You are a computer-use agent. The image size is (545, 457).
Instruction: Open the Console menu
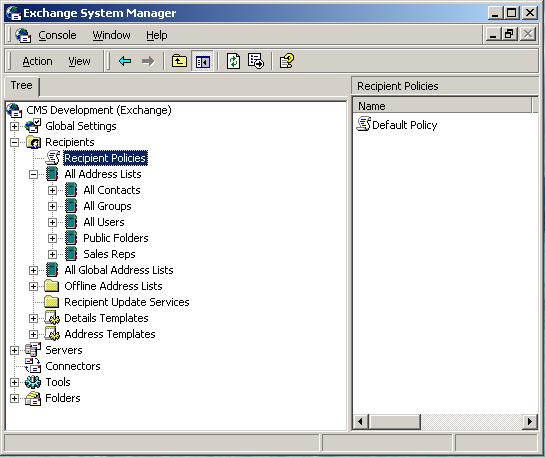(x=57, y=35)
